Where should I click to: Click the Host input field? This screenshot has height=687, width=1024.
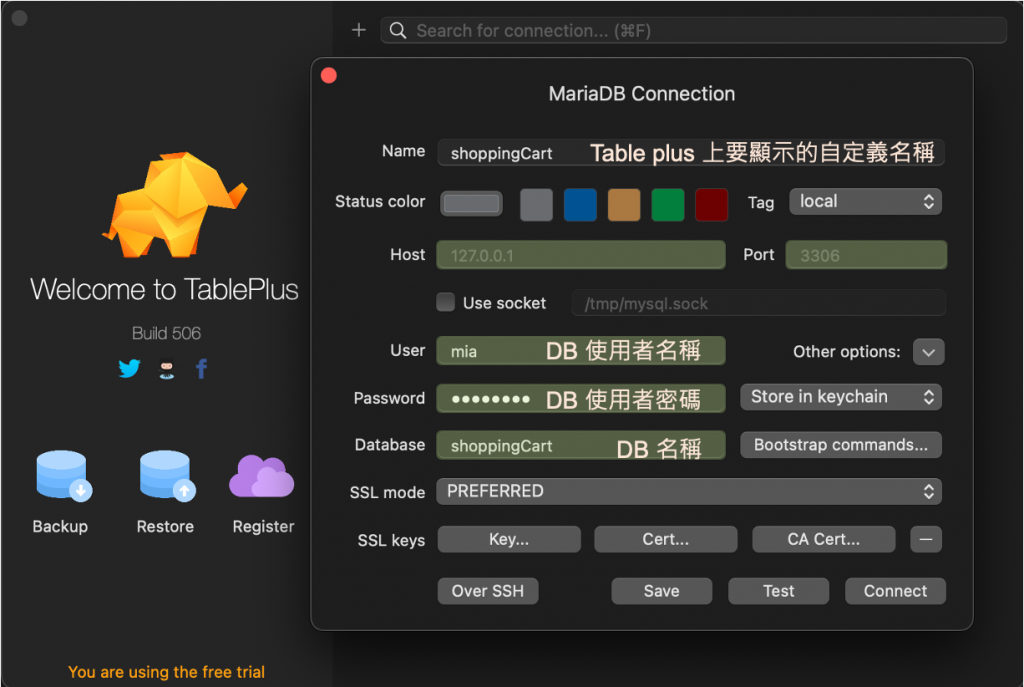[x=581, y=255]
